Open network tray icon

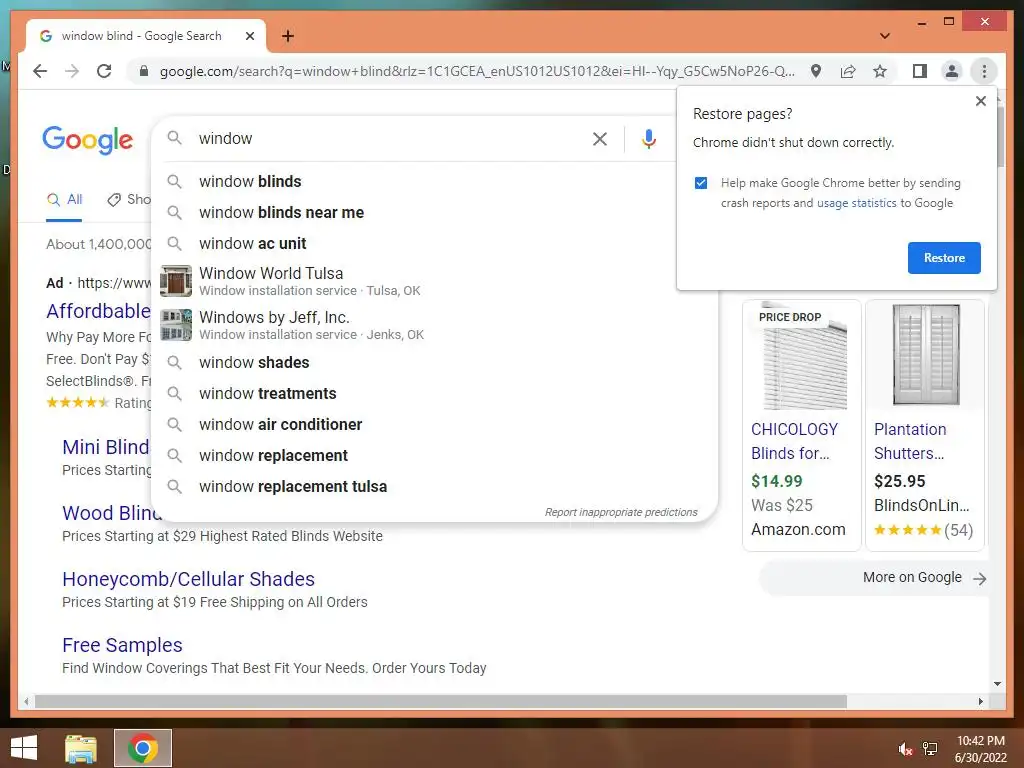pyautogui.click(x=930, y=748)
